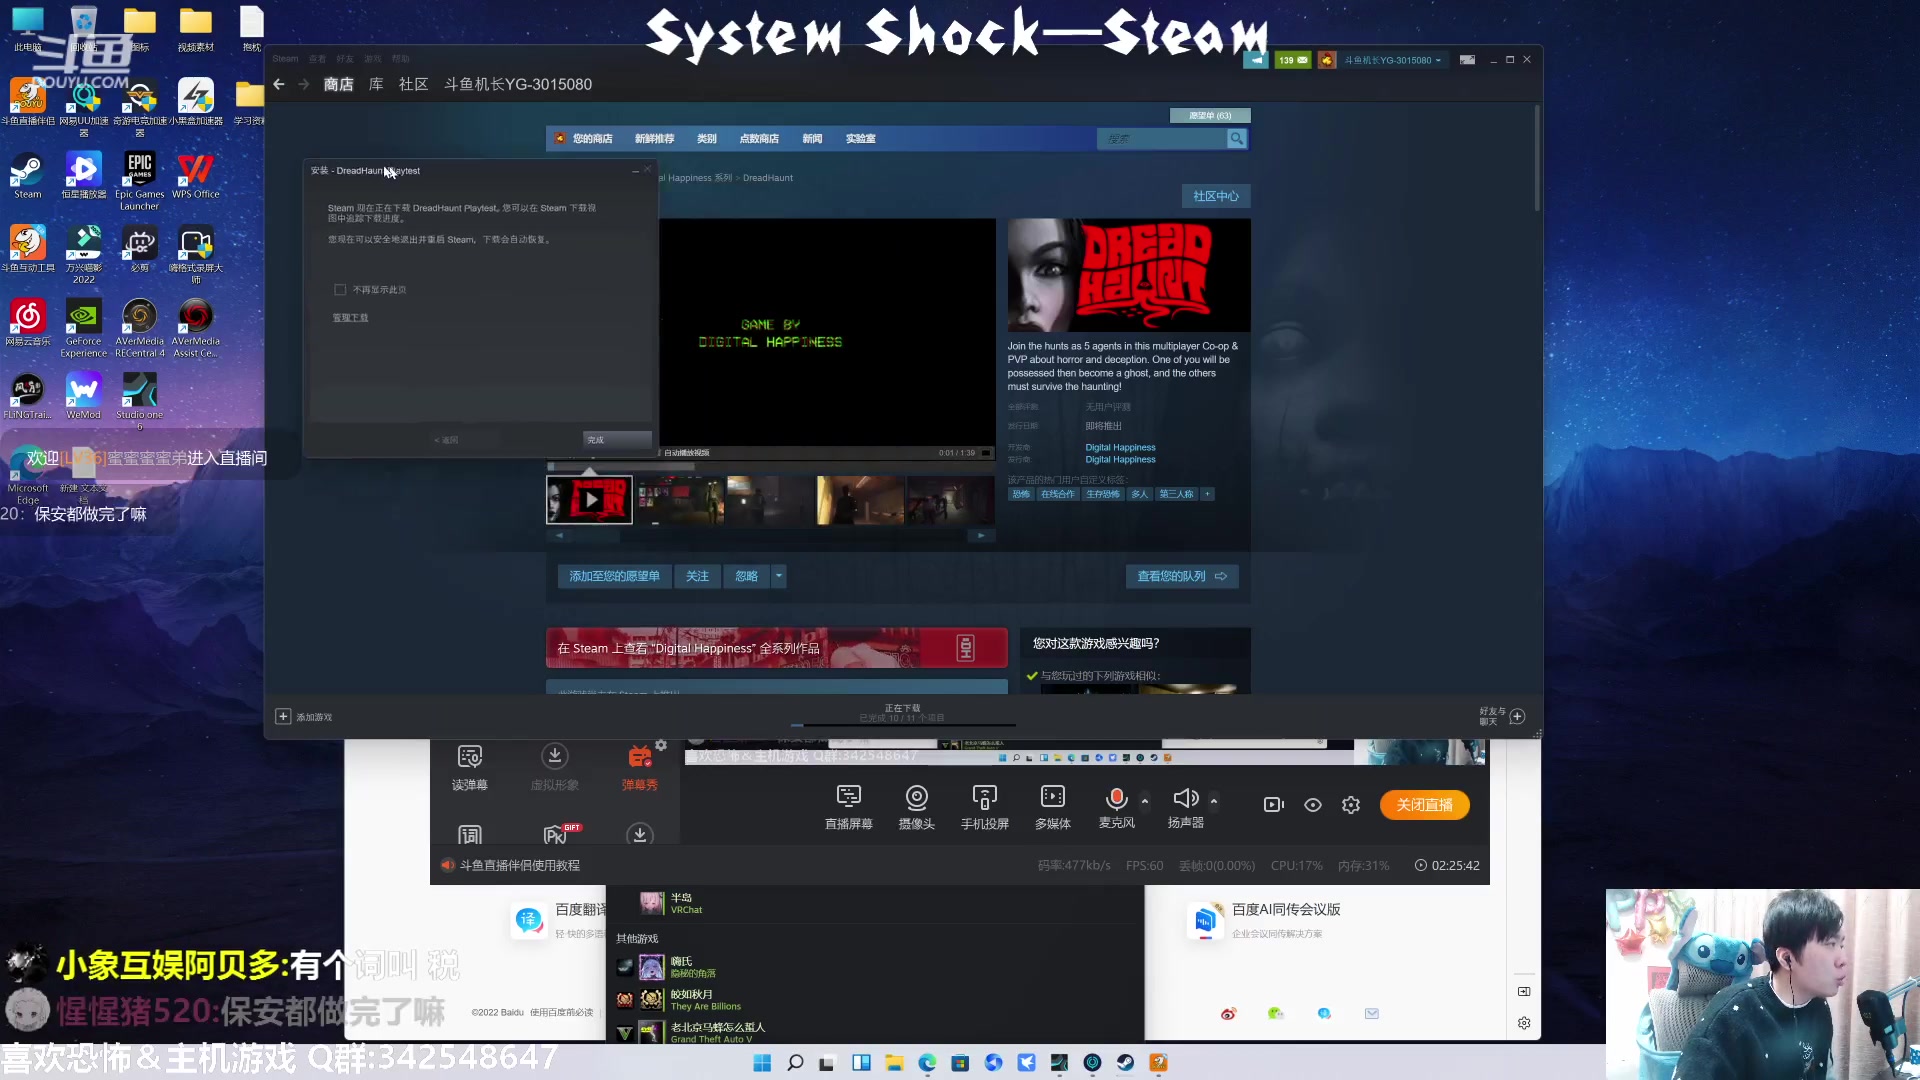Open the Steam inbox showing 139 messages
Viewport: 1920px width, 1080px height.
[x=1293, y=60]
